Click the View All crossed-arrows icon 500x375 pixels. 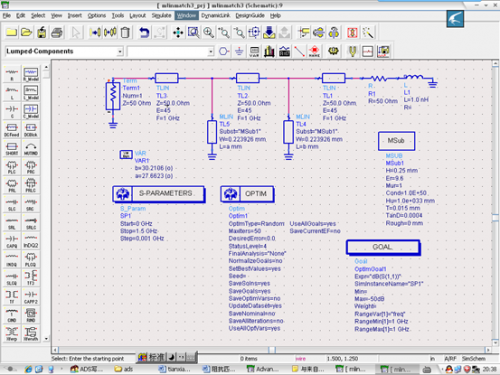click(178, 32)
